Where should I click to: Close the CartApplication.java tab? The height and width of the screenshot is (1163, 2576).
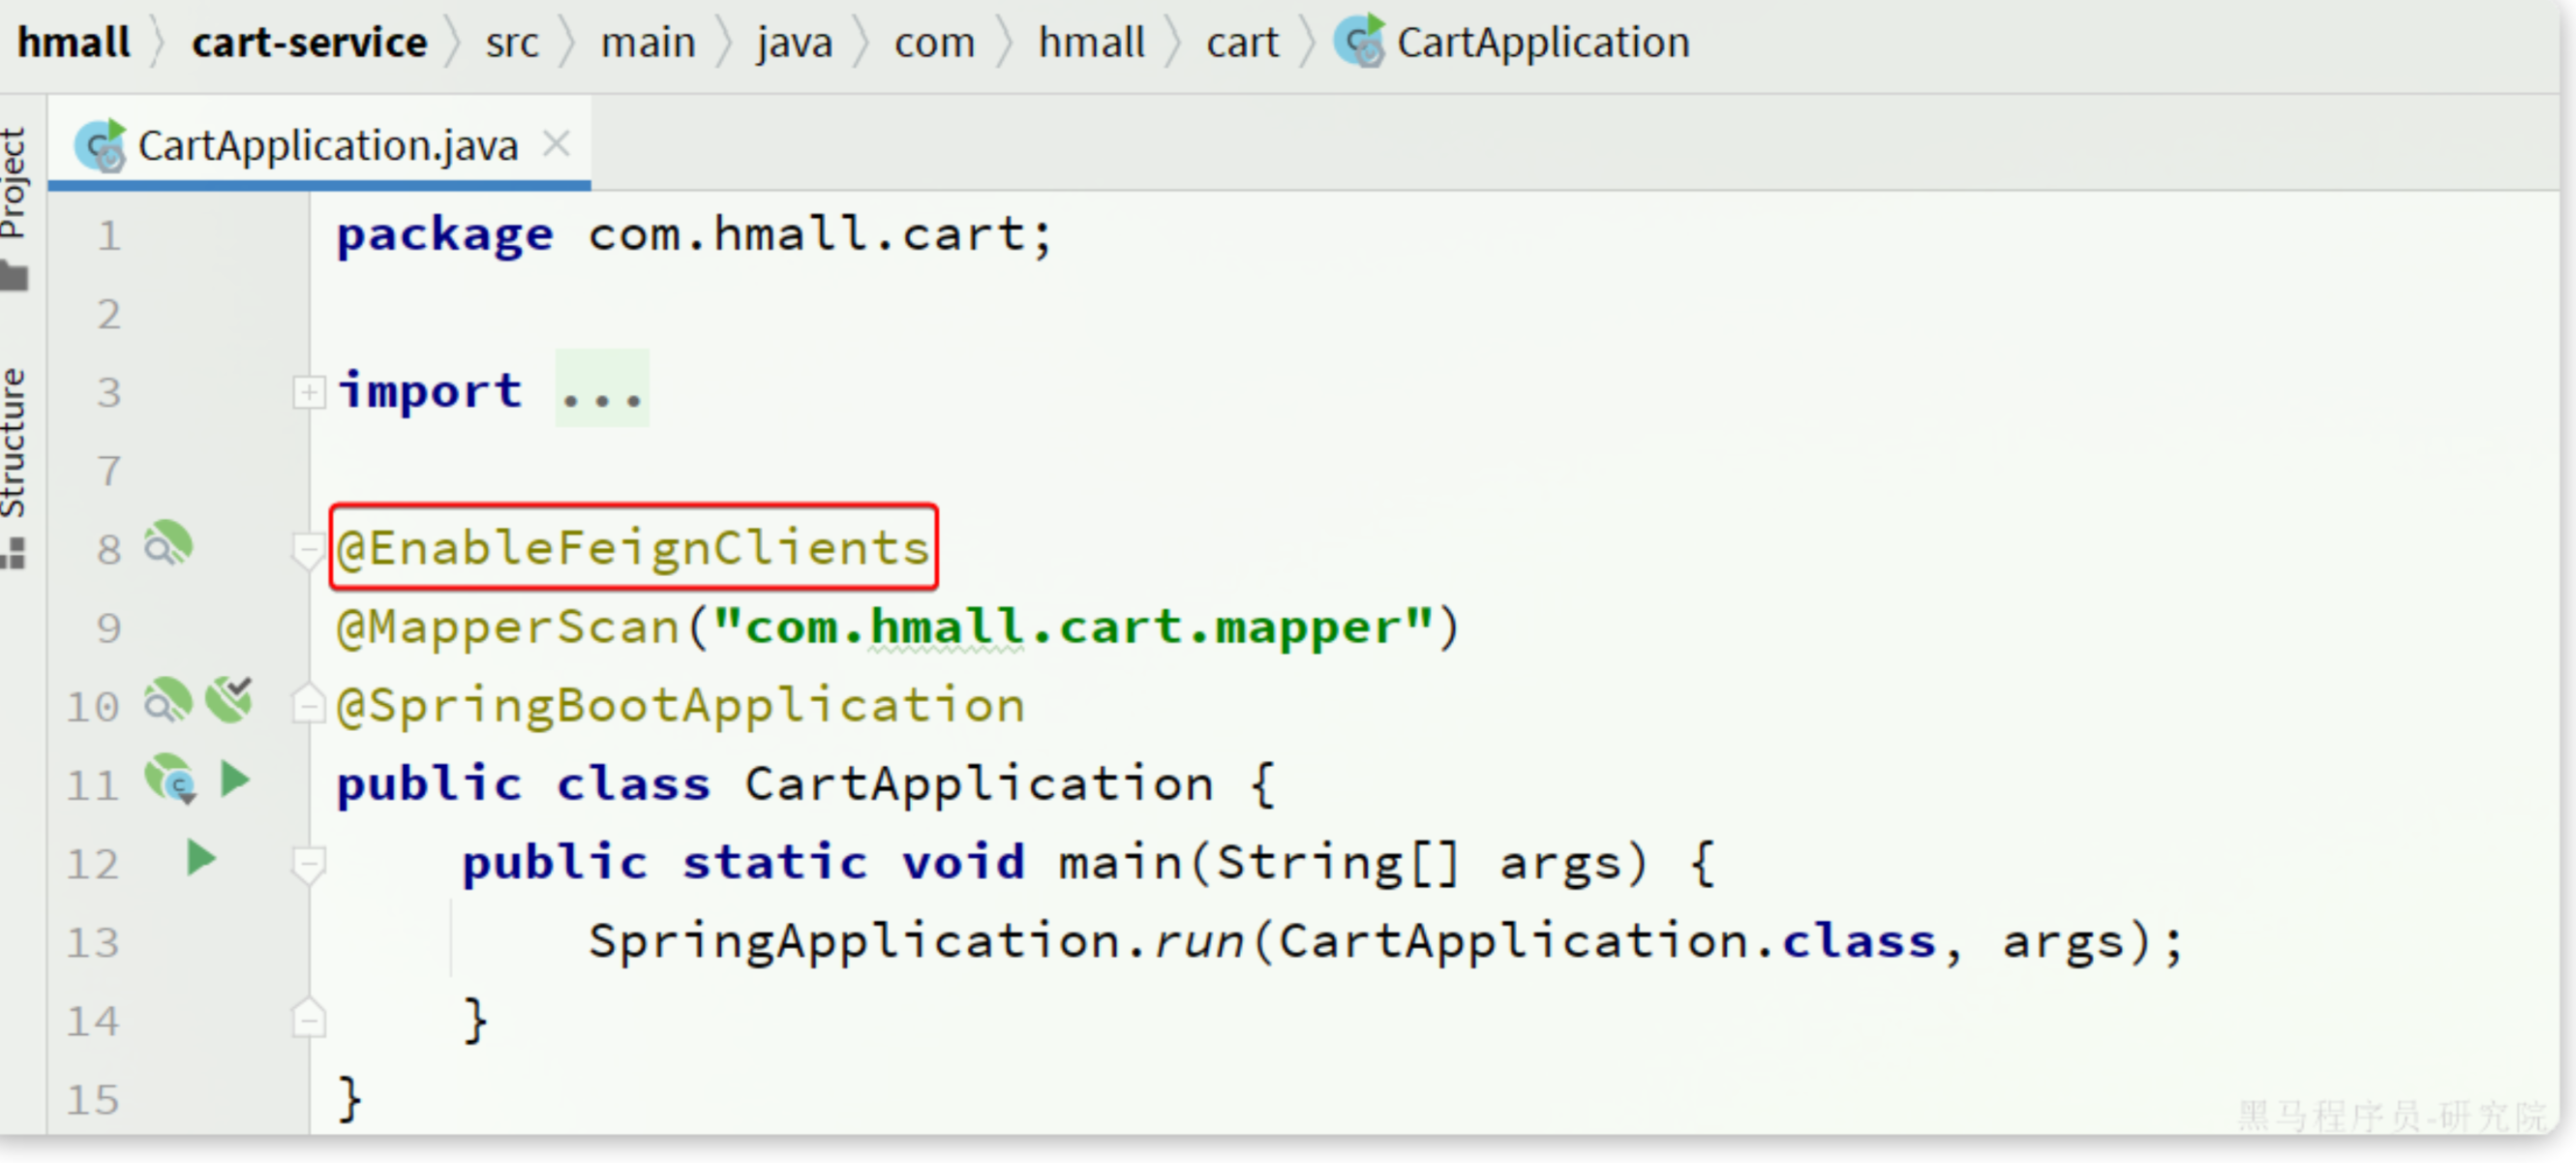tap(556, 145)
